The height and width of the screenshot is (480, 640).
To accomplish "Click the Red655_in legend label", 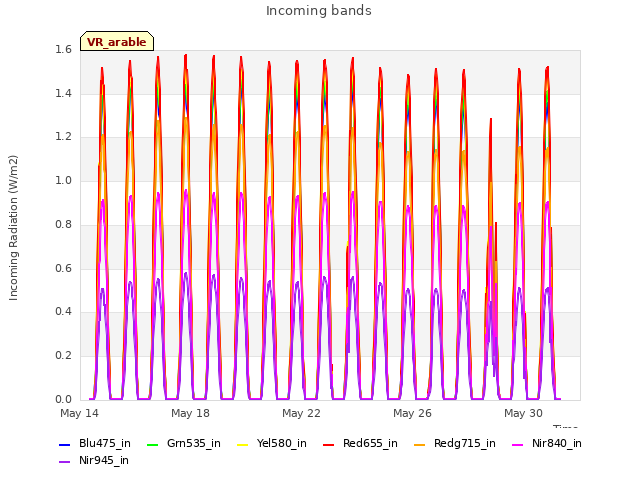I will point(370,444).
